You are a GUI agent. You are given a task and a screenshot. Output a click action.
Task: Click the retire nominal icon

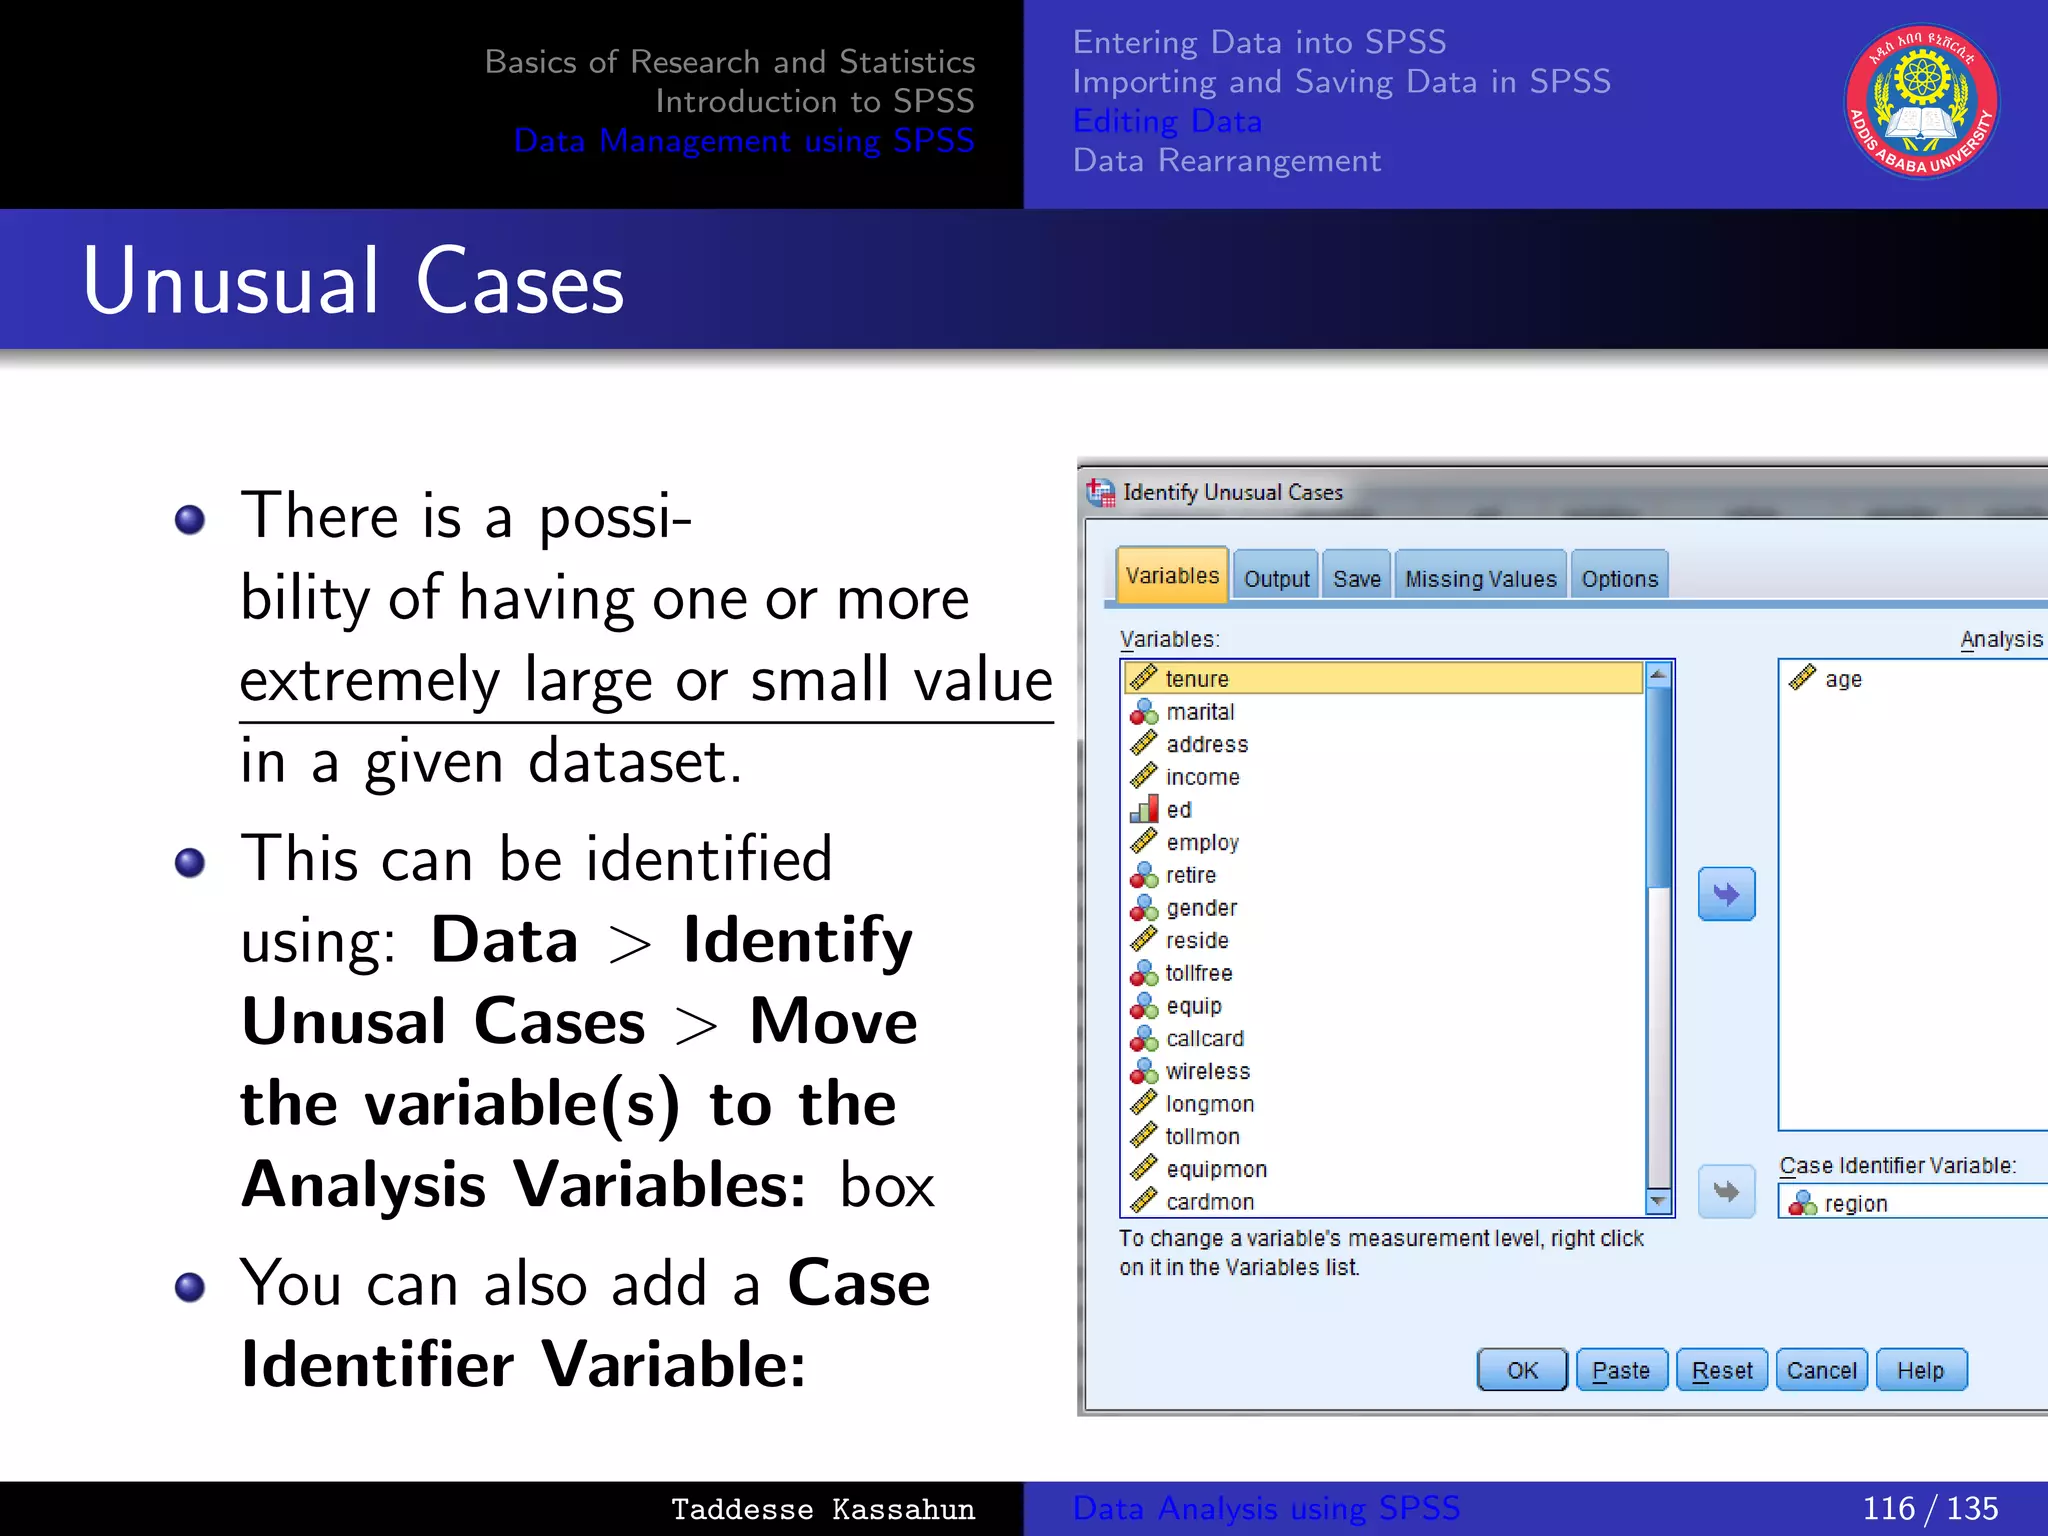click(1143, 875)
